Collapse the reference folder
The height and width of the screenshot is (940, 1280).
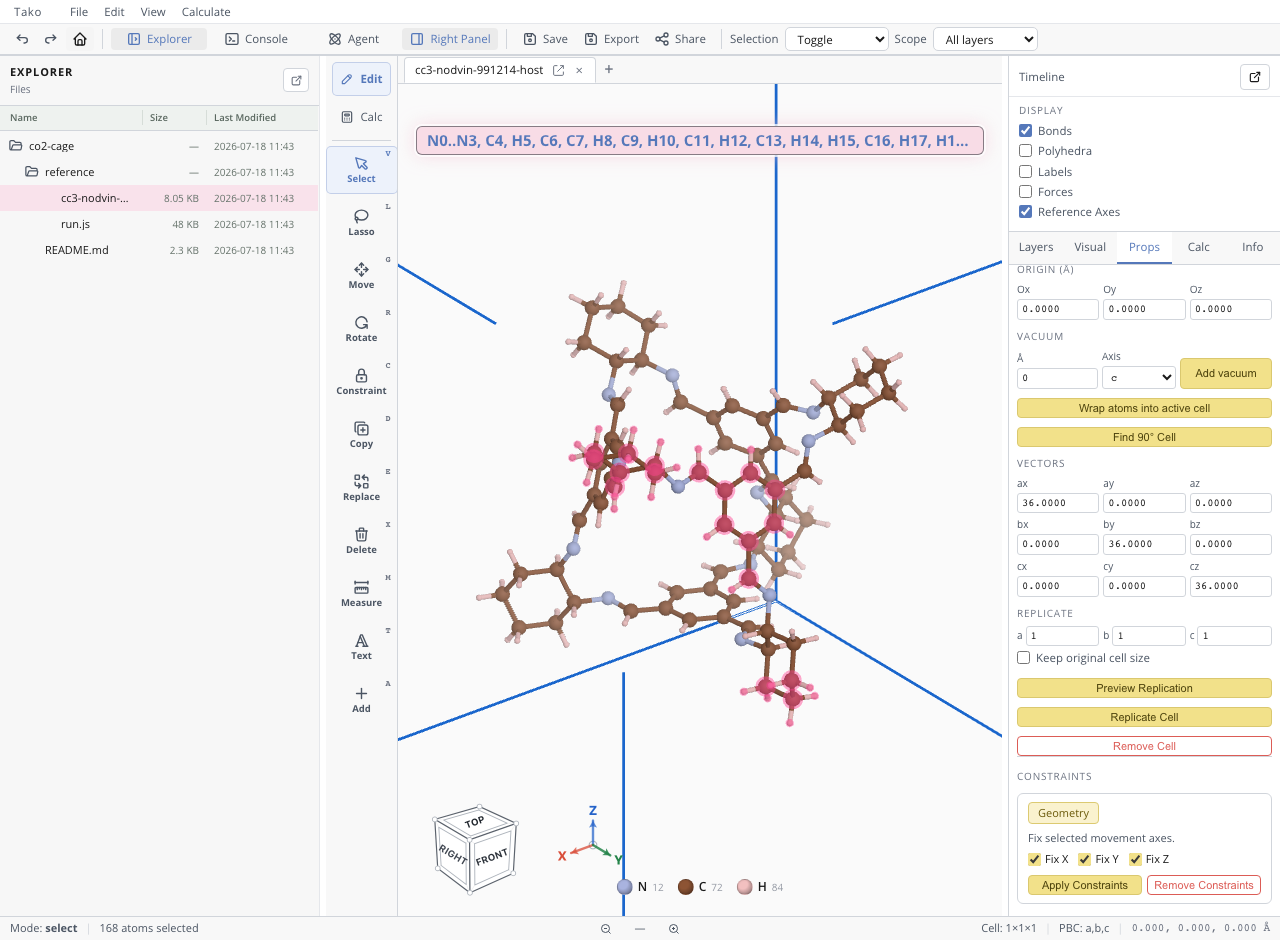click(32, 172)
